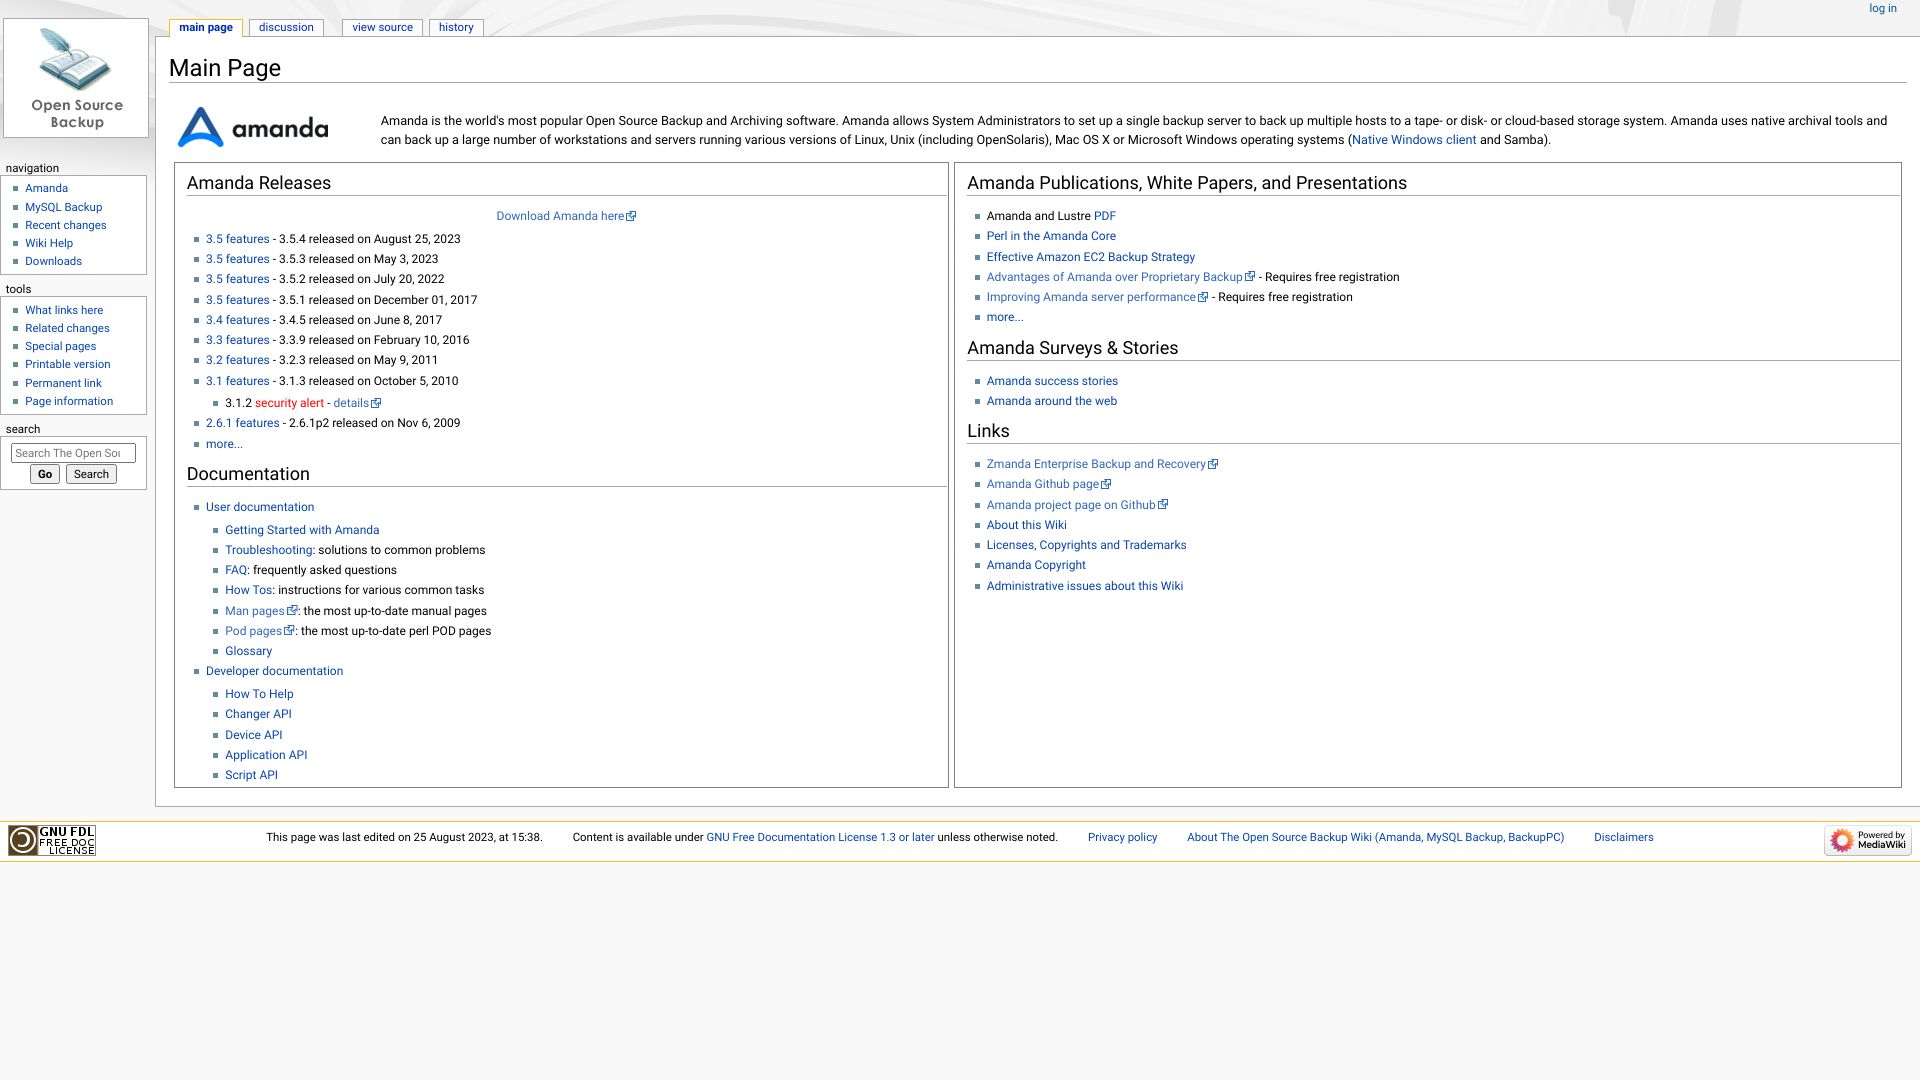Image resolution: width=1920 pixels, height=1080 pixels.
Task: Open the Permanent link
Action: point(63,384)
